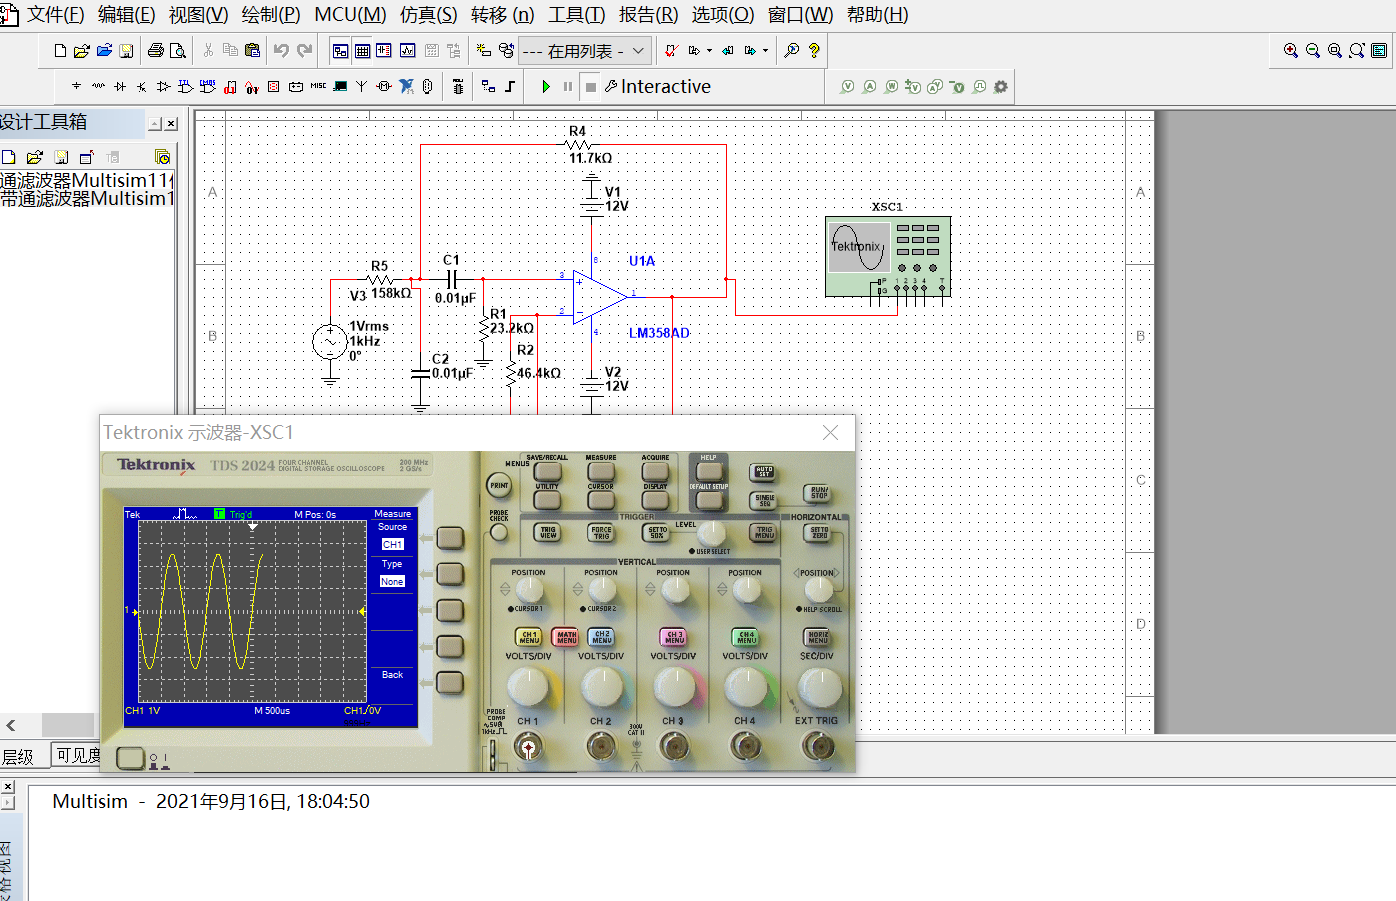Screen dimensions: 1396x901
Task: Open the 文件(F) menu
Action: (x=55, y=15)
